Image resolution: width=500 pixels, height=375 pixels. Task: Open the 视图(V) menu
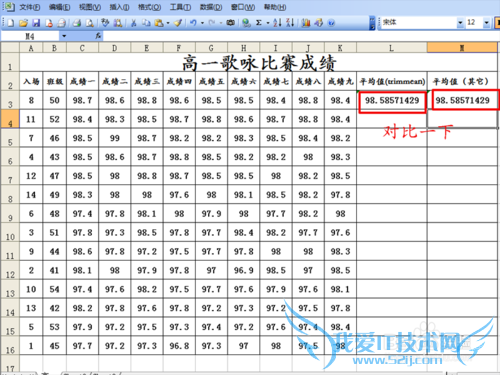90,7
